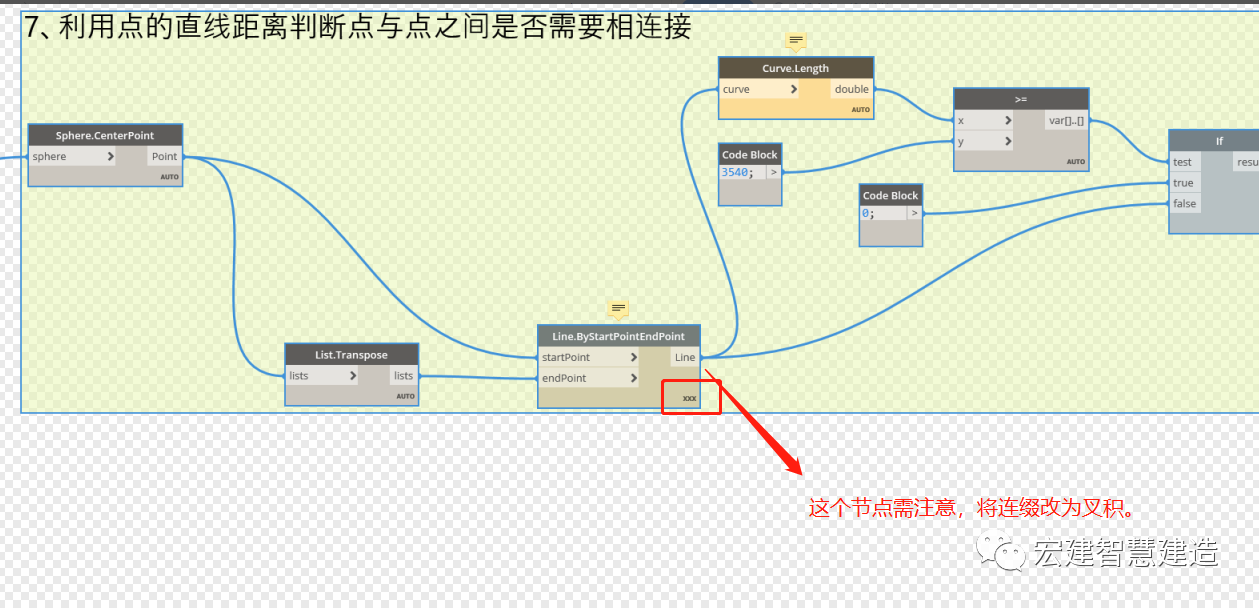Select the header of the 0 Code Block

coord(890,196)
